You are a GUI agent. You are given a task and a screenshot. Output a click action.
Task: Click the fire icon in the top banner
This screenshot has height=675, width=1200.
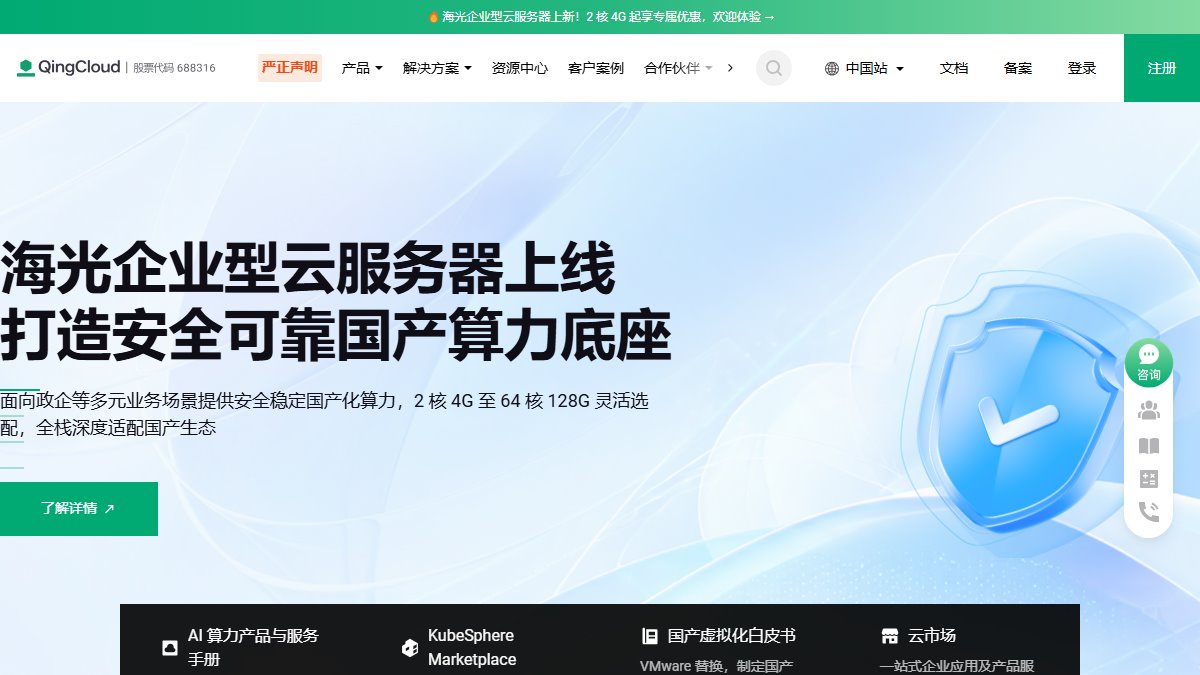point(433,17)
